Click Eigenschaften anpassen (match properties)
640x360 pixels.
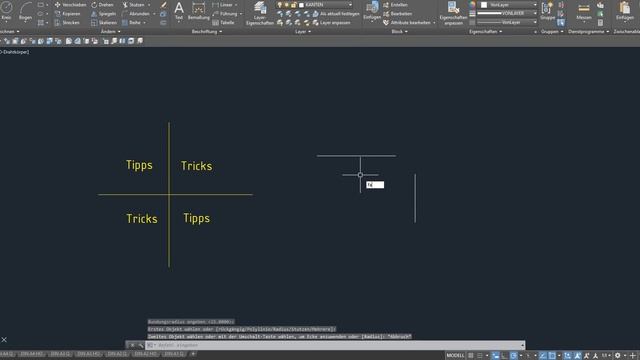(x=453, y=13)
